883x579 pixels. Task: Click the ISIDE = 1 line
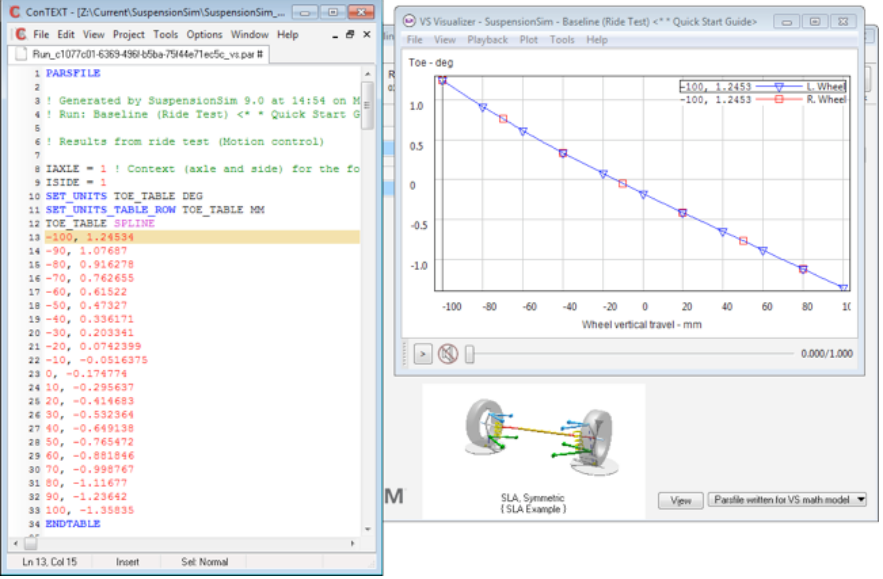pos(76,182)
